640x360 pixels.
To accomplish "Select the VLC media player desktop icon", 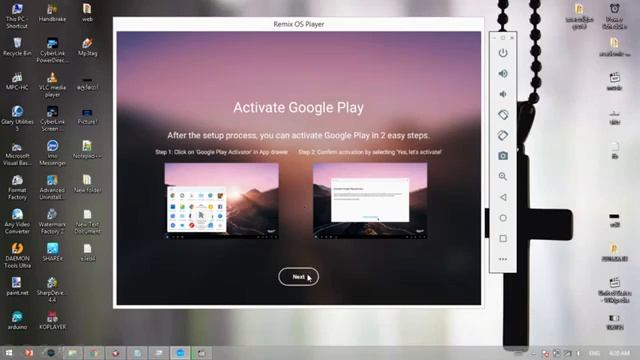I will [x=52, y=84].
